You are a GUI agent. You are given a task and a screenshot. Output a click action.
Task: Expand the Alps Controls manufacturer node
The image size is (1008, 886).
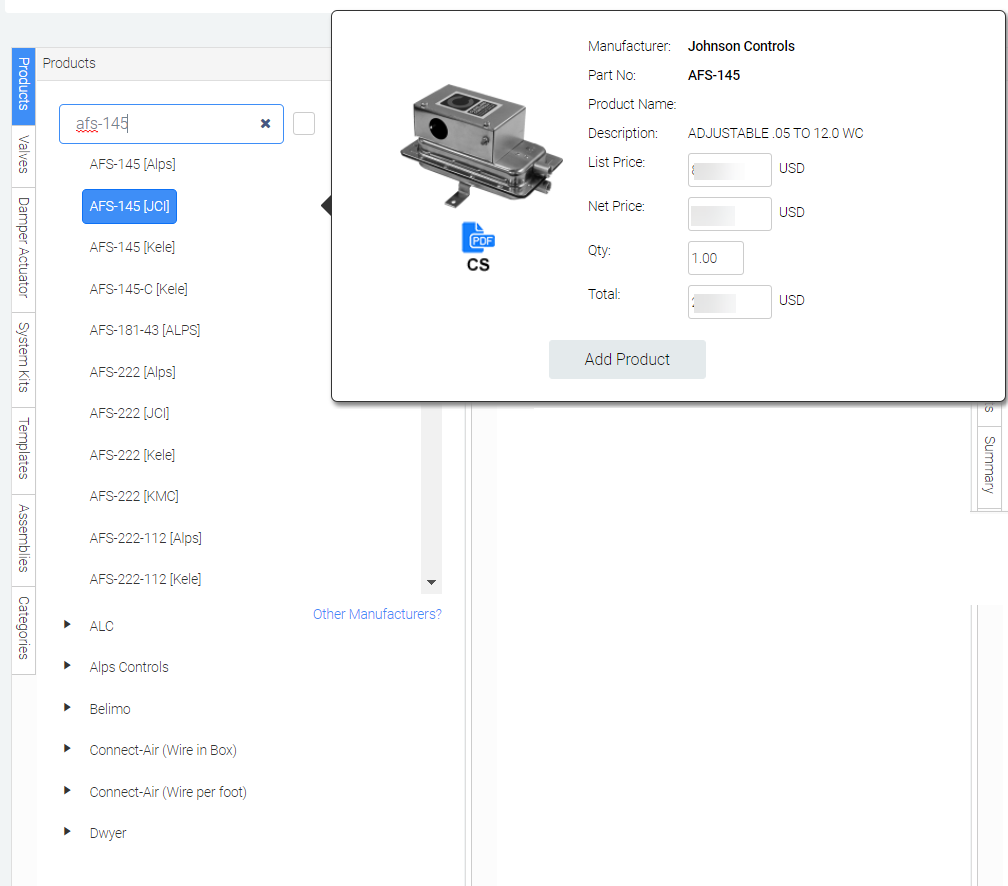67,665
